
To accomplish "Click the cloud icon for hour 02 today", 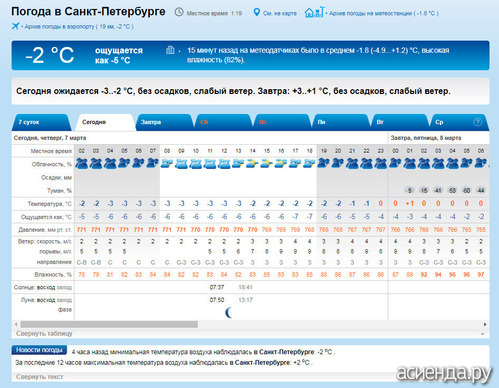I will [82, 163].
